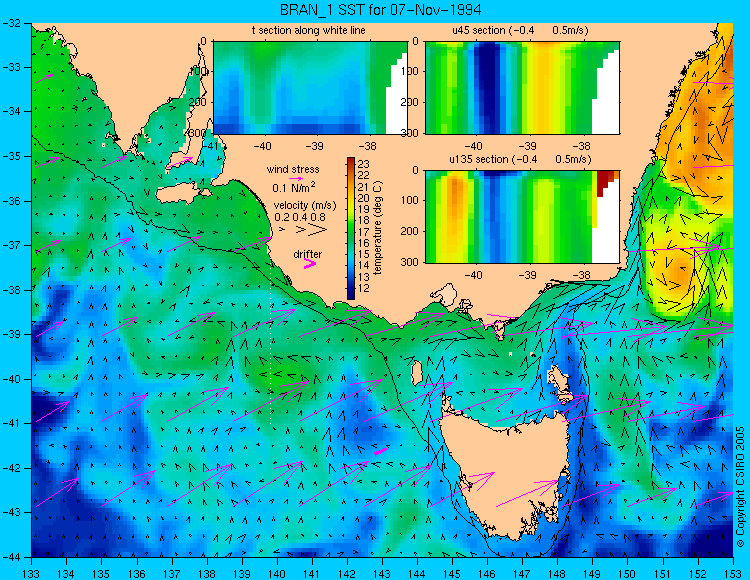Screen dimensions: 750x580
Task: Click the "temperature (deg C)" colour bar label
Action: coord(378,228)
